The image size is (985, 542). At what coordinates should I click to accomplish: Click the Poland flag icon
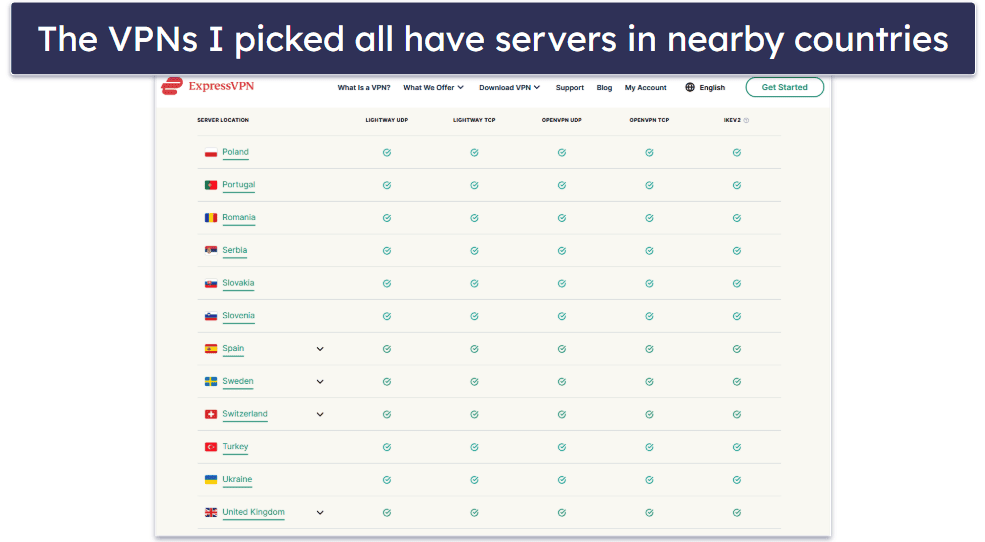211,153
